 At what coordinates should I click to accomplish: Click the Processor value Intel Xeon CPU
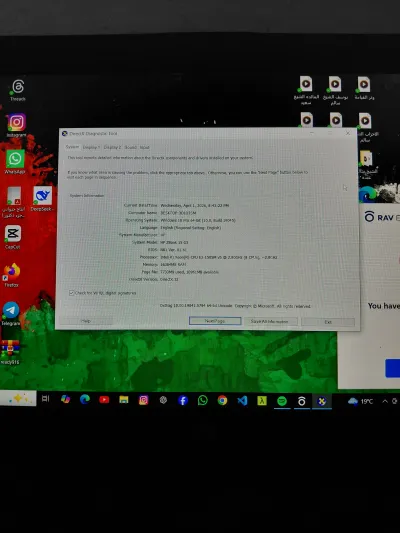coord(219,257)
